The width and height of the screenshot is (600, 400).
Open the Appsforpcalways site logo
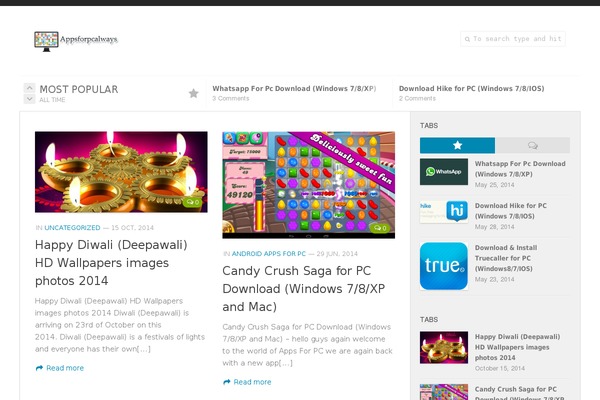click(76, 41)
